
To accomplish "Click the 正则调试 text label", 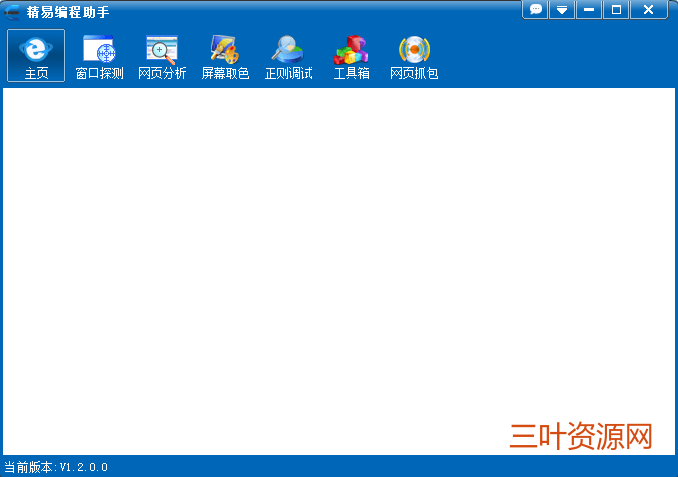I will [288, 74].
